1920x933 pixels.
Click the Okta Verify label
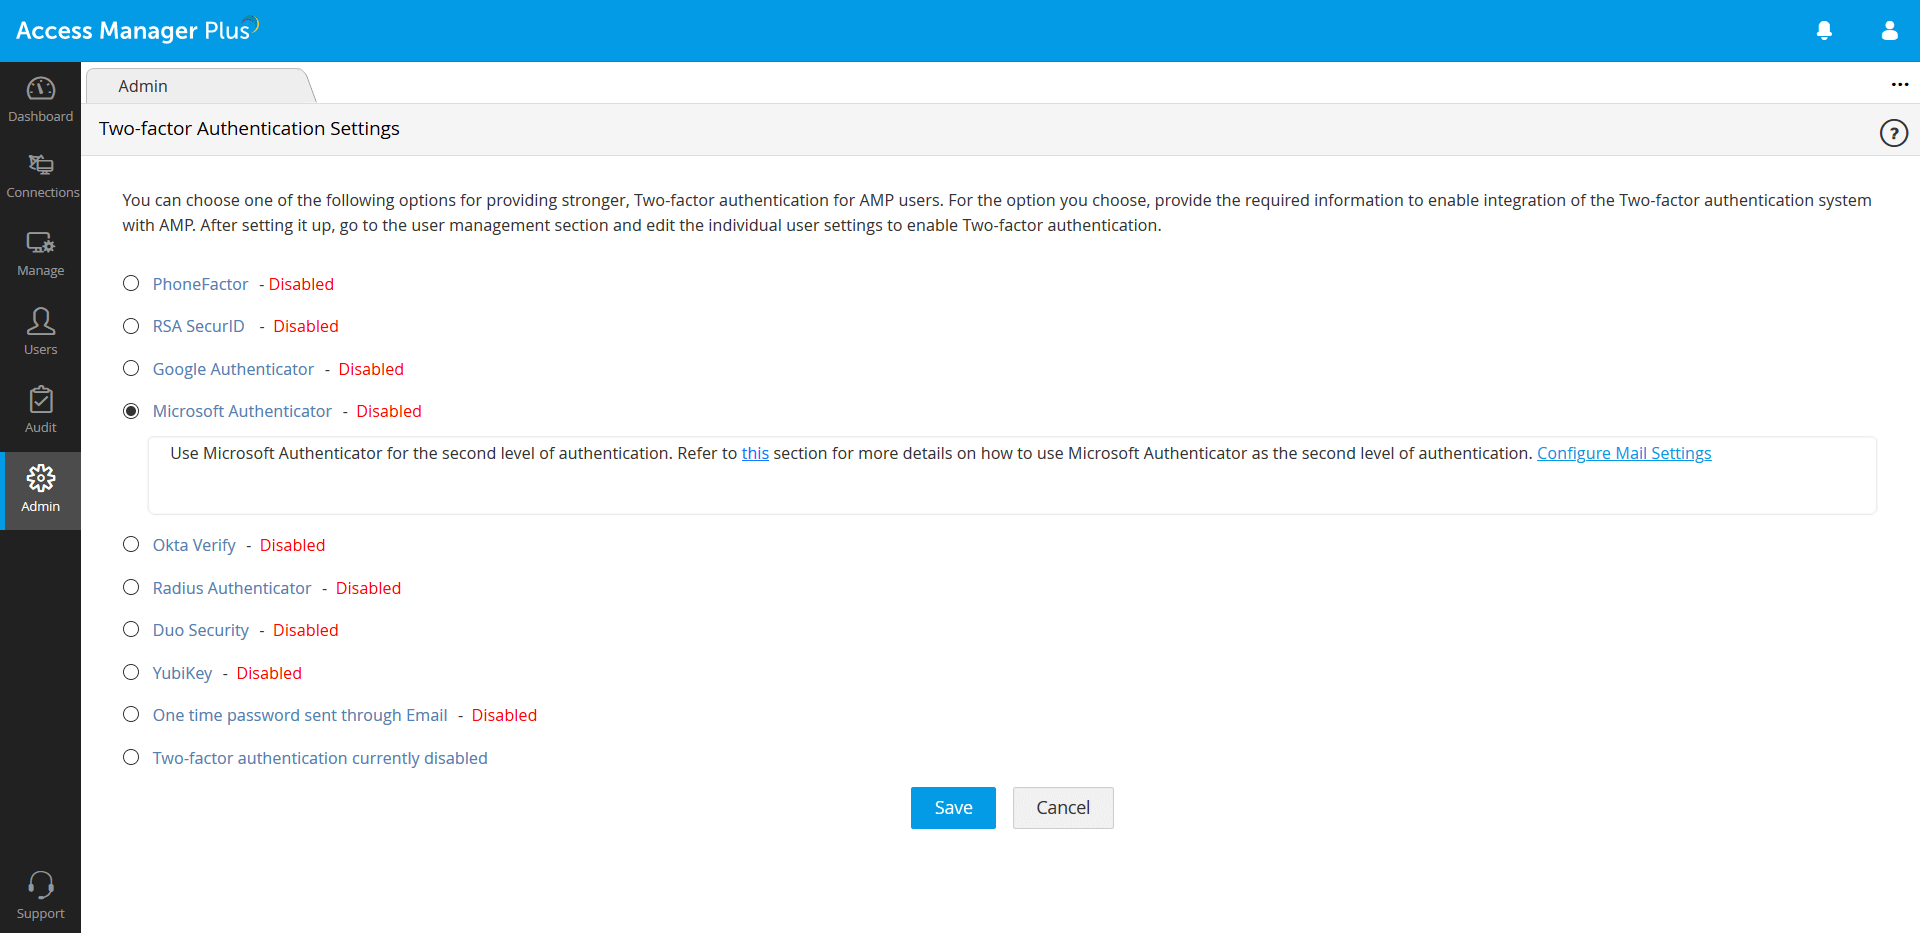194,545
